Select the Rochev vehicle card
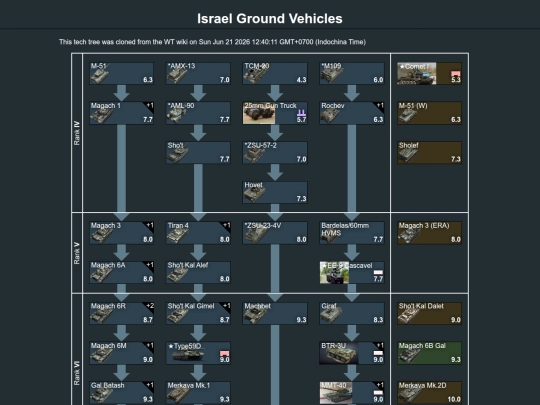The width and height of the screenshot is (540, 405). point(352,113)
